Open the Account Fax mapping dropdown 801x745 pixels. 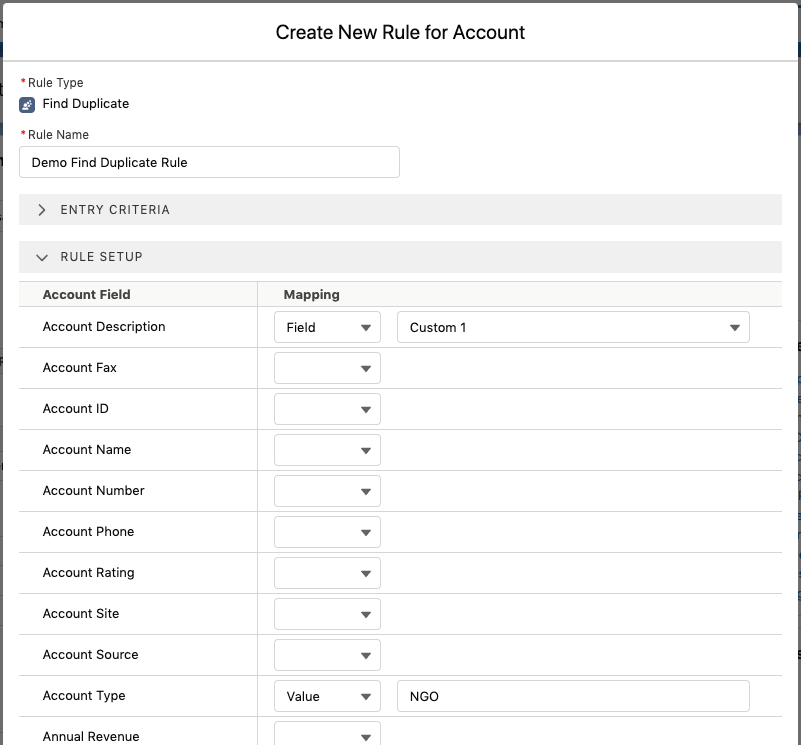[x=327, y=367]
